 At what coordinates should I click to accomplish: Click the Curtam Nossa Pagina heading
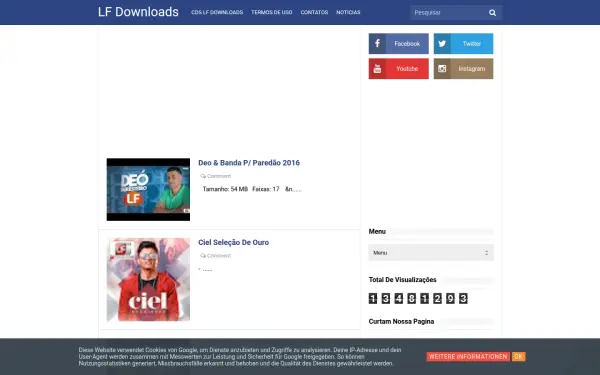(401, 321)
